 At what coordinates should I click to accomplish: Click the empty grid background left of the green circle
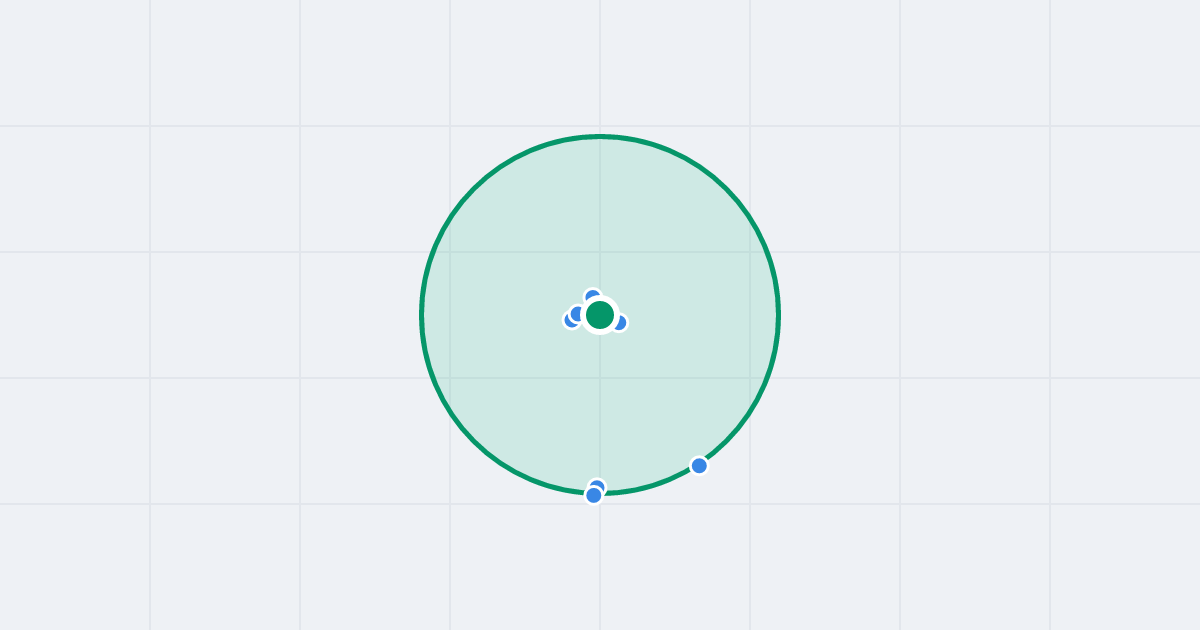pos(210,315)
